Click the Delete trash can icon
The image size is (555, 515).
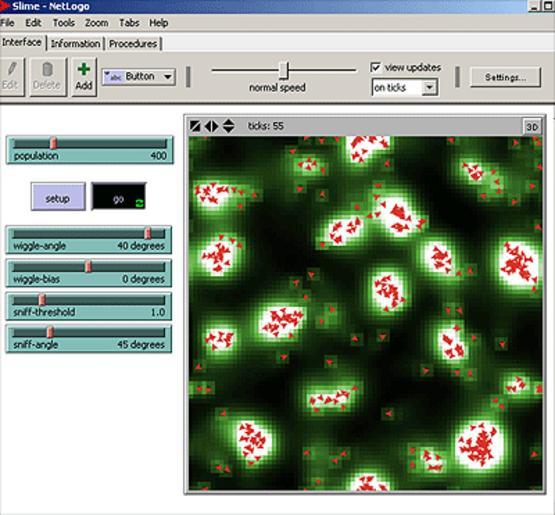pyautogui.click(x=47, y=70)
